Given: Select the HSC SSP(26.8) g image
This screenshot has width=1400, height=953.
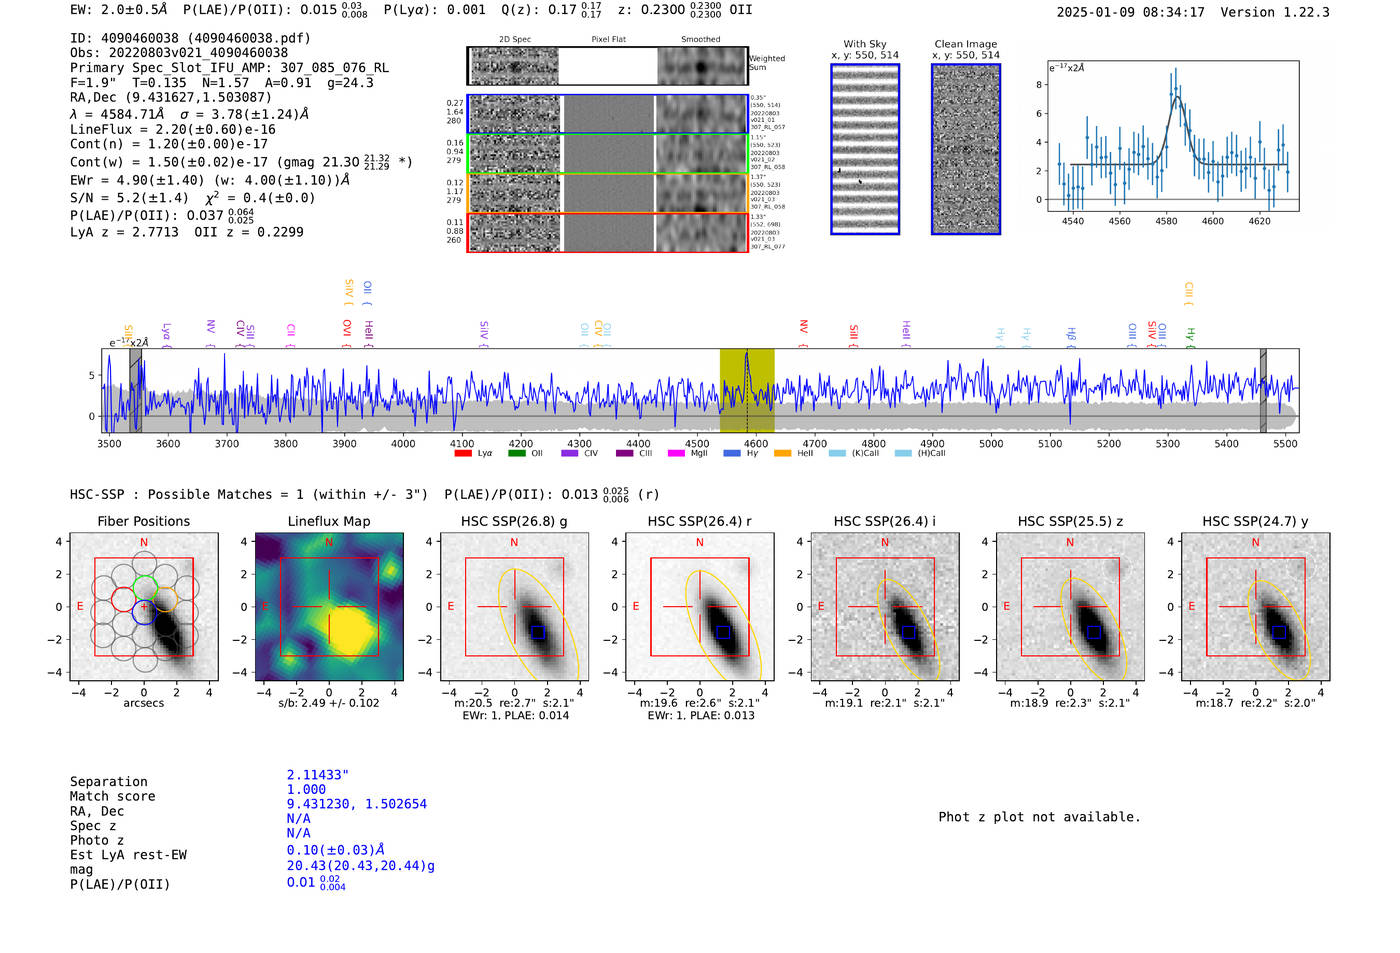Looking at the screenshot, I should pos(514,607).
